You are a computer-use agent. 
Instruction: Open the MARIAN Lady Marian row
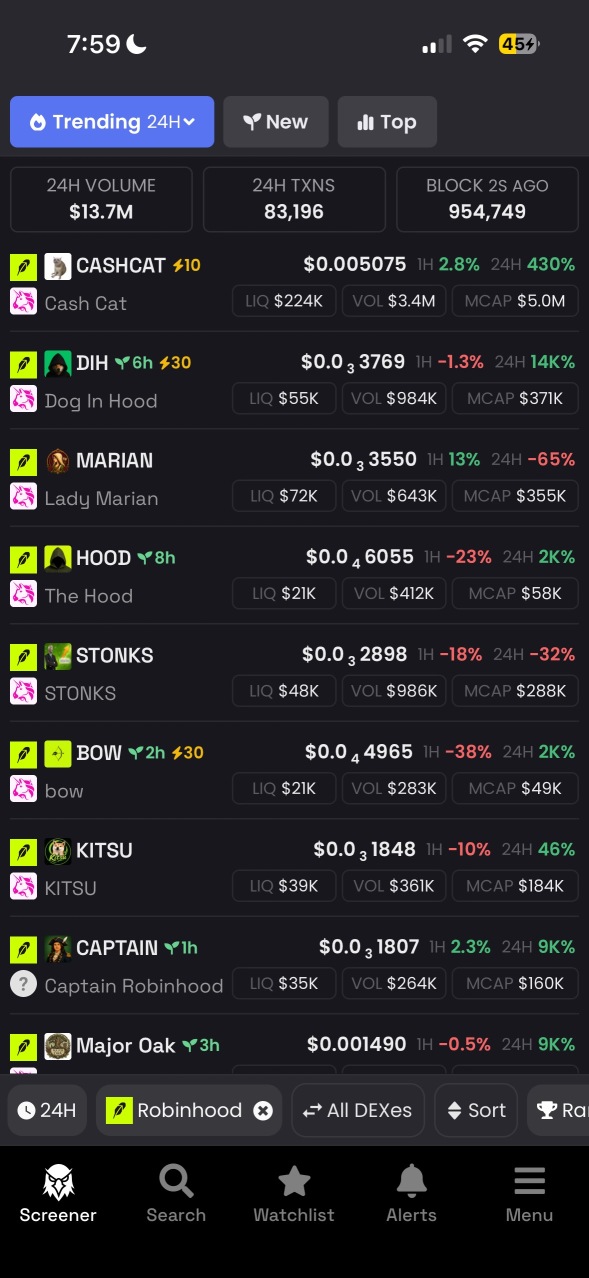[294, 478]
